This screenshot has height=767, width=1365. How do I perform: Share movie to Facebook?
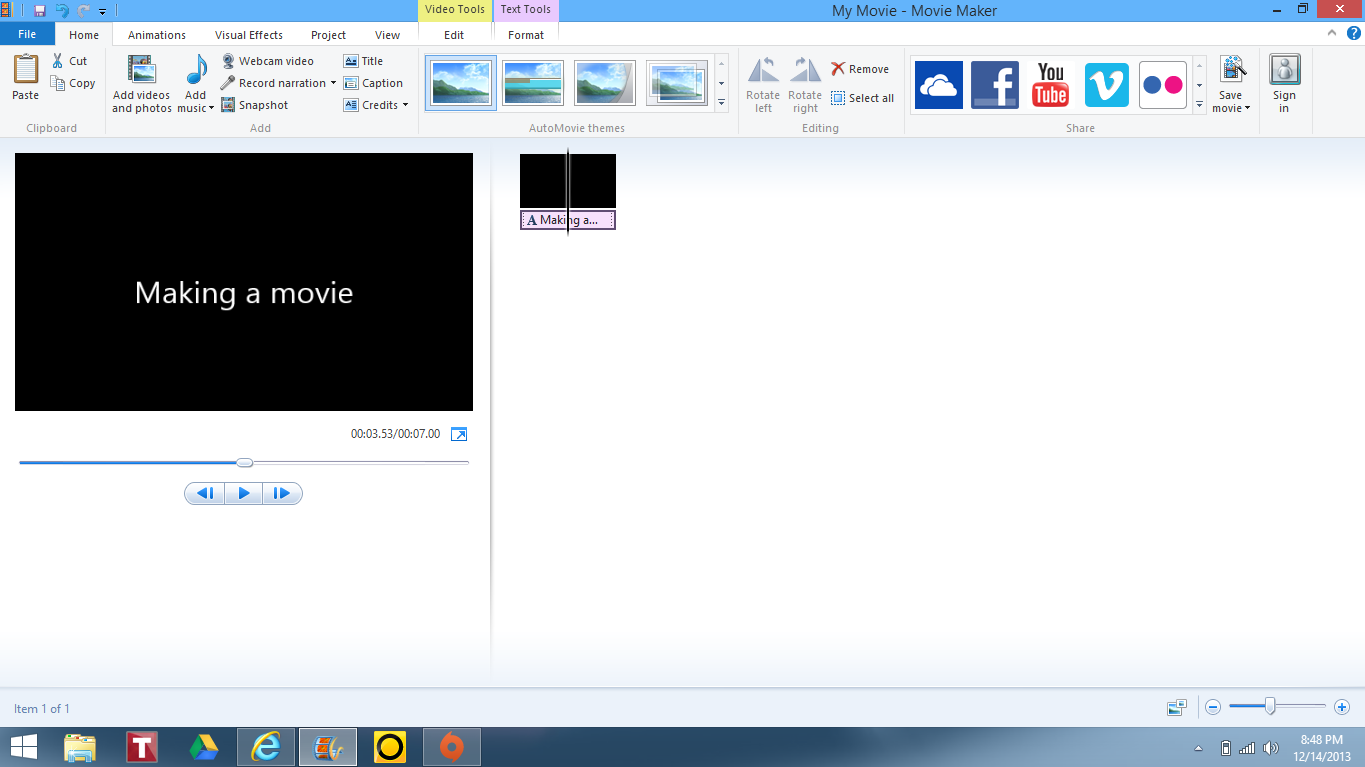pyautogui.click(x=995, y=85)
